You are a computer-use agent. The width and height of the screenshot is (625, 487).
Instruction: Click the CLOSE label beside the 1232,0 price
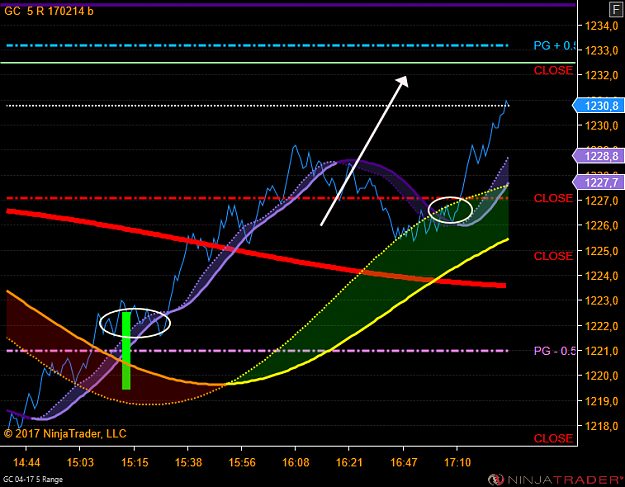(553, 71)
